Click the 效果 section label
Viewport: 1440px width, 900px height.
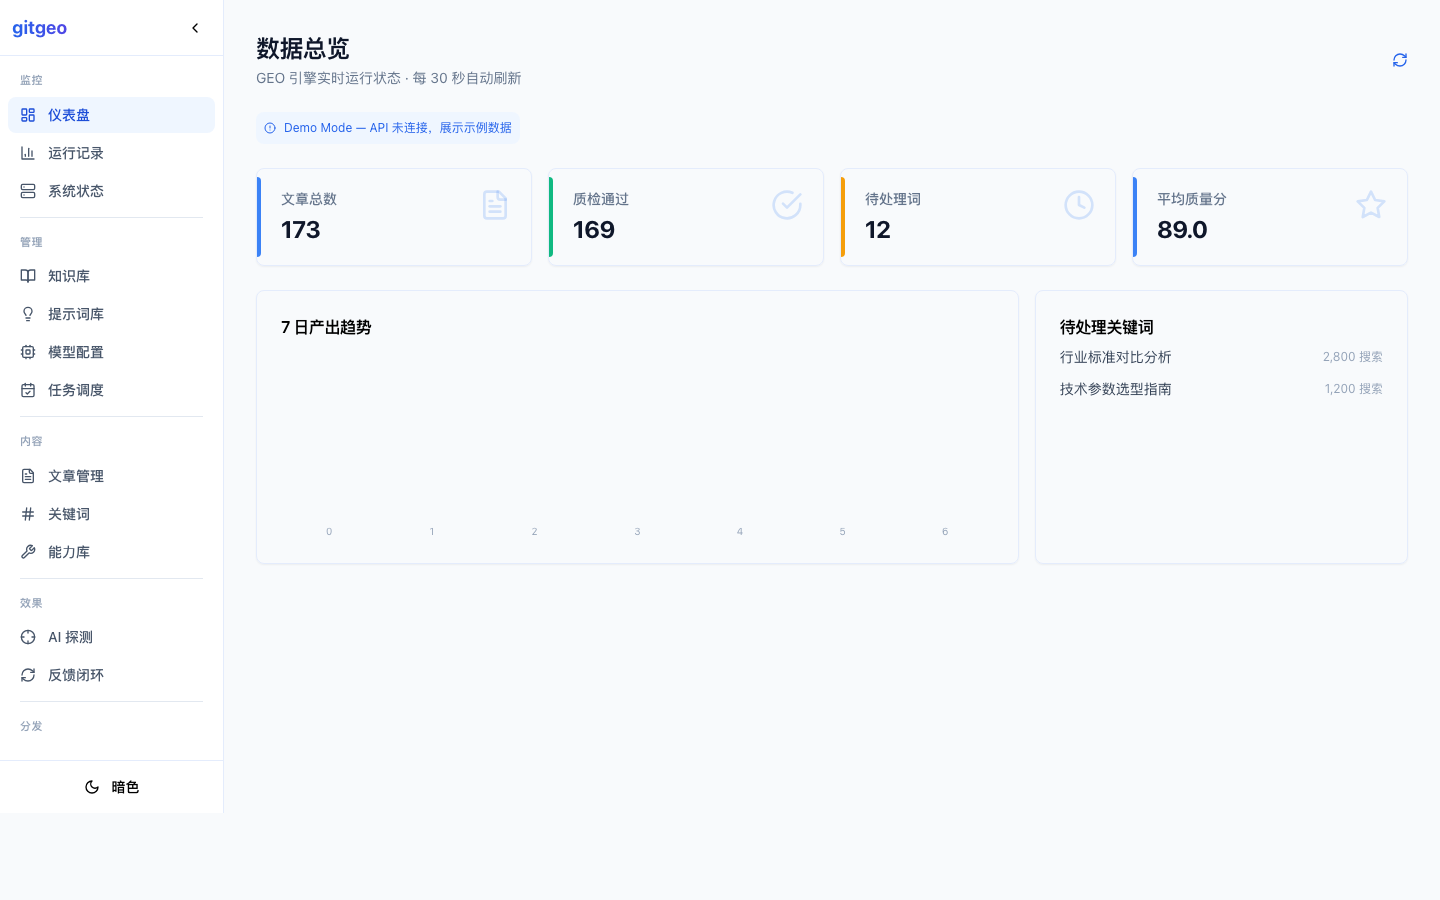coord(31,603)
